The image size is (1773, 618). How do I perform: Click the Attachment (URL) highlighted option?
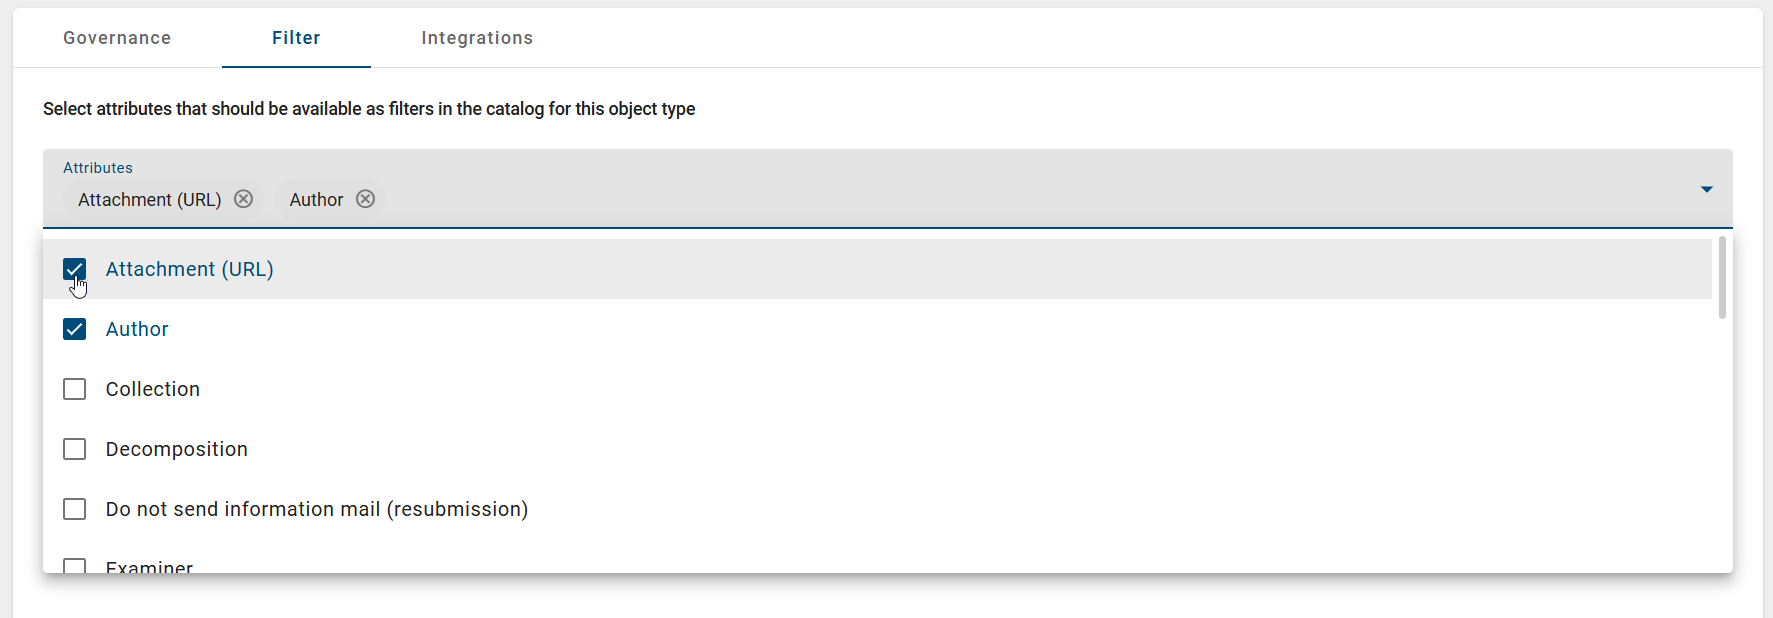189,269
